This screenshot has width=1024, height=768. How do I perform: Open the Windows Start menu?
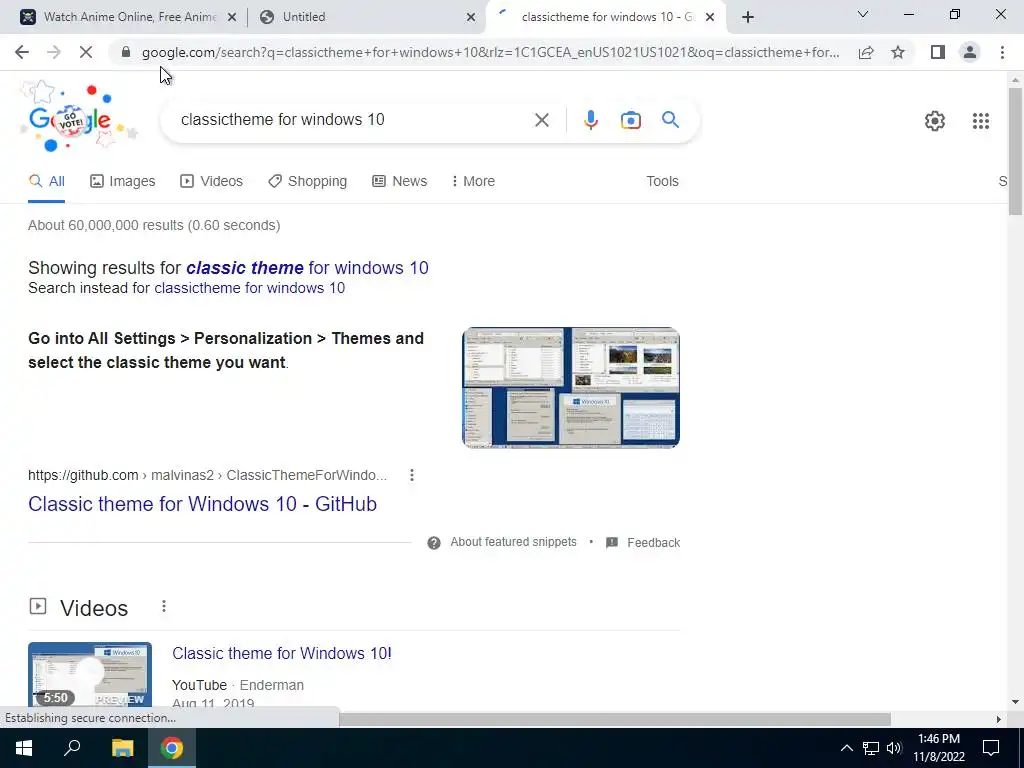[24, 748]
